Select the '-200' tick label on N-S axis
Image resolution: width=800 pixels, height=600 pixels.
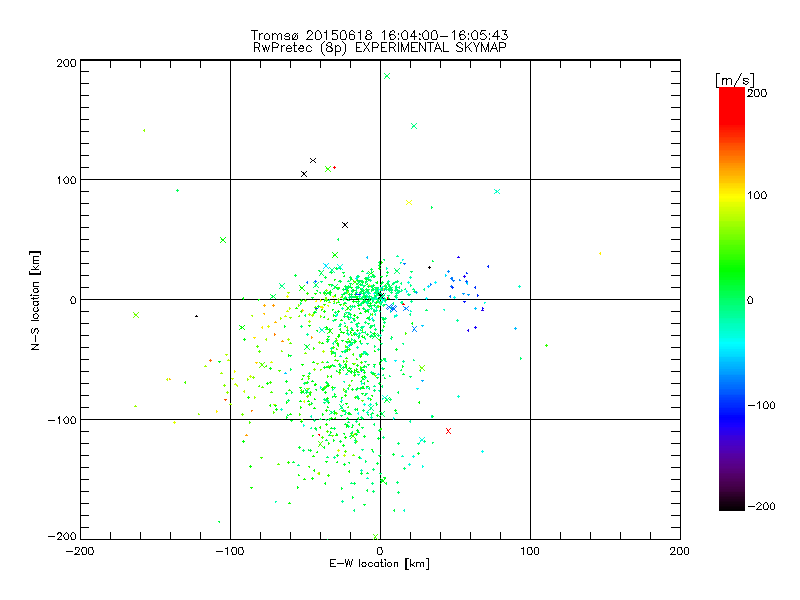pyautogui.click(x=62, y=536)
